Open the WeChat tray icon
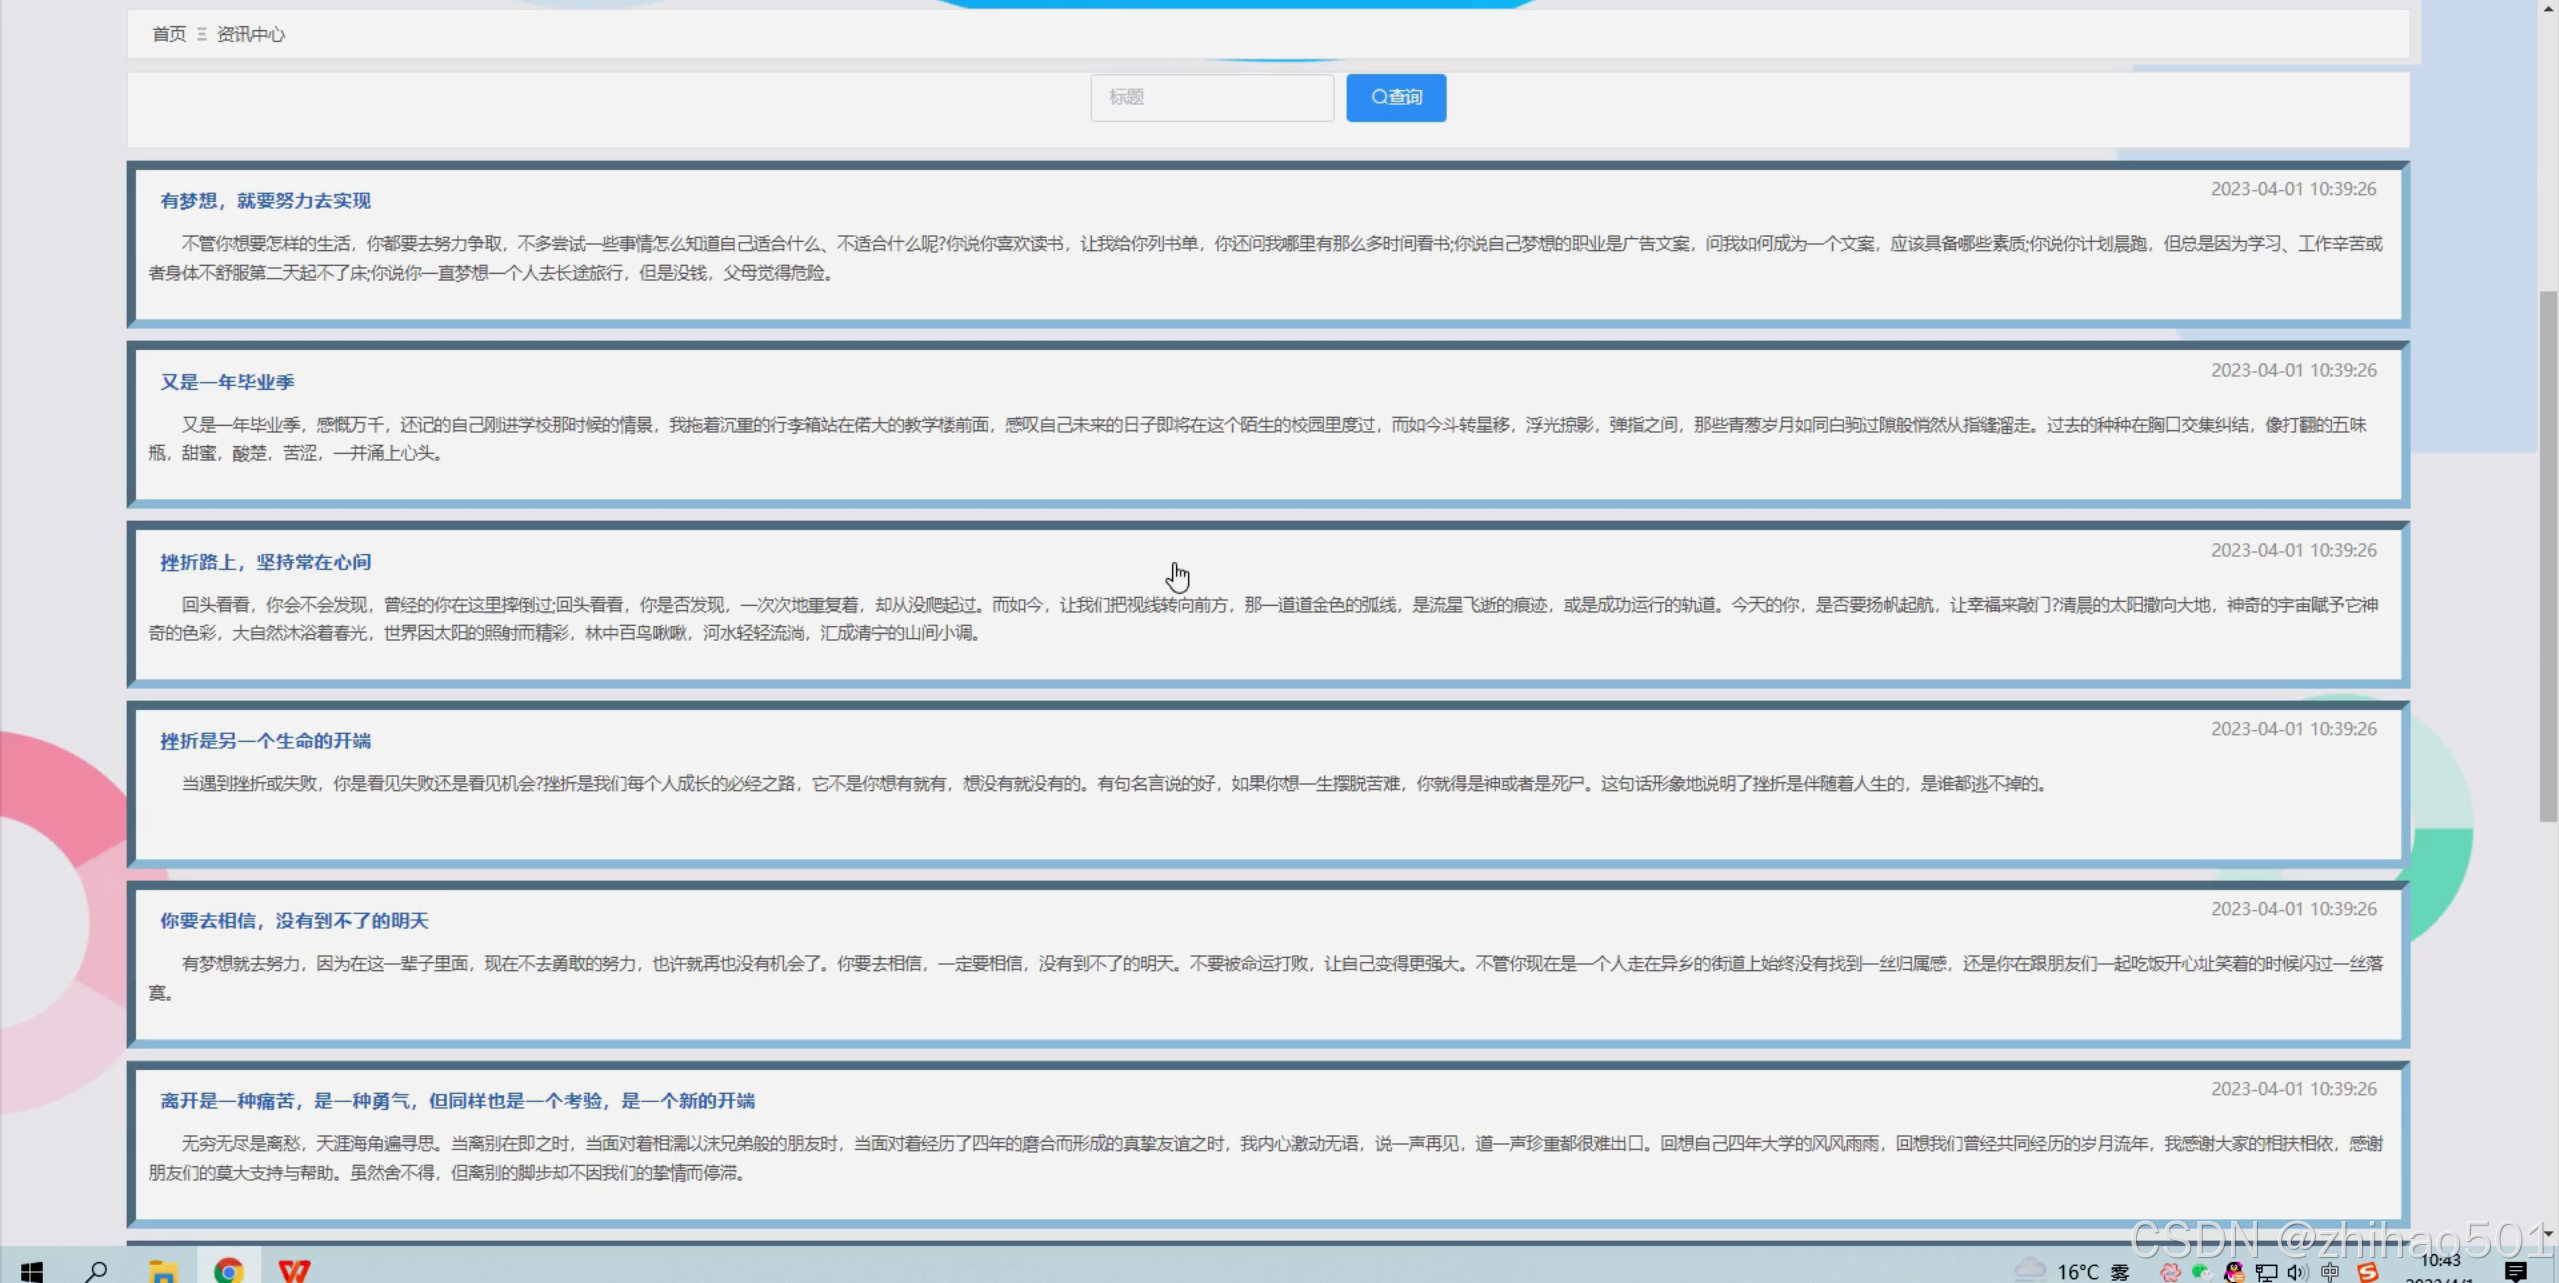 pos(2200,1272)
